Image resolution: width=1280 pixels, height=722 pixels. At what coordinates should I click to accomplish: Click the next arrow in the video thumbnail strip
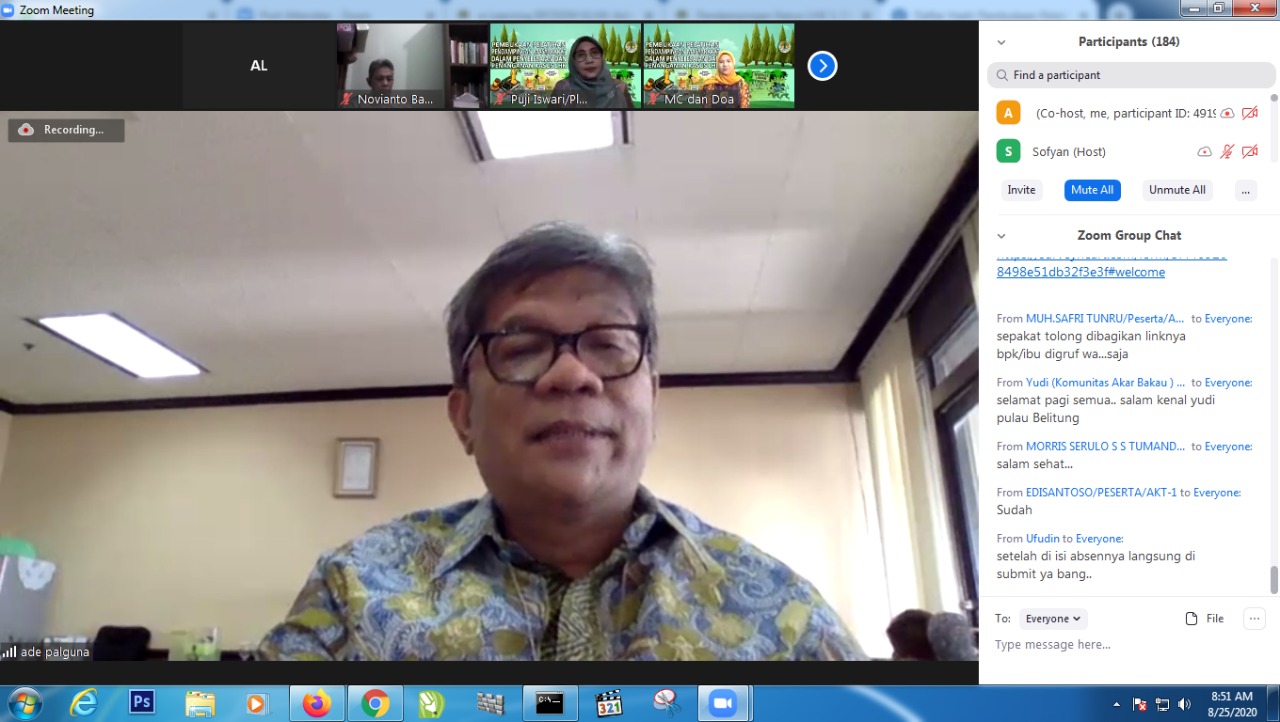[822, 66]
